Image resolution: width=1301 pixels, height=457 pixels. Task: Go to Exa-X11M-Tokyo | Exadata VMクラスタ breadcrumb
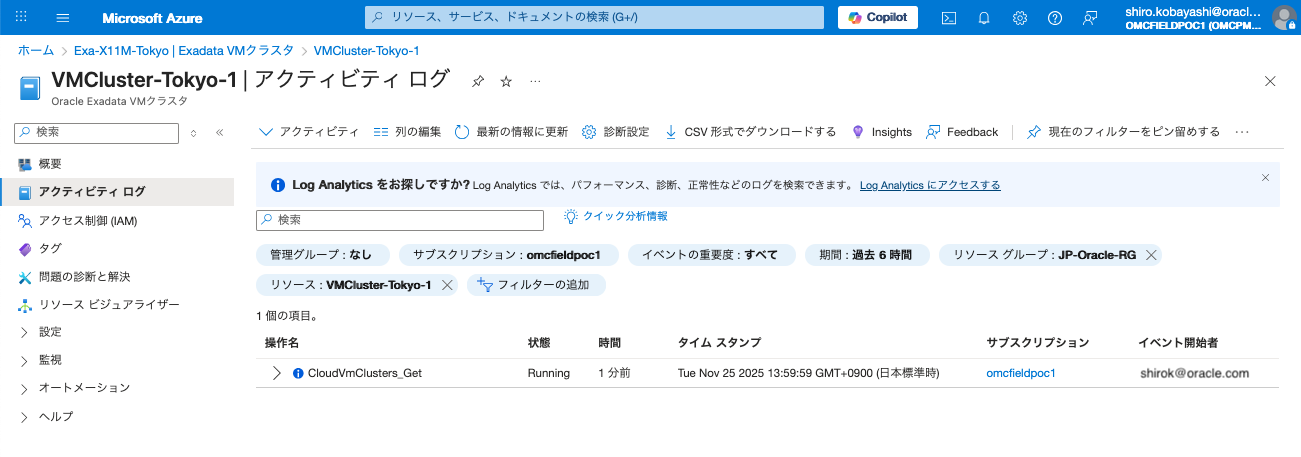[184, 50]
